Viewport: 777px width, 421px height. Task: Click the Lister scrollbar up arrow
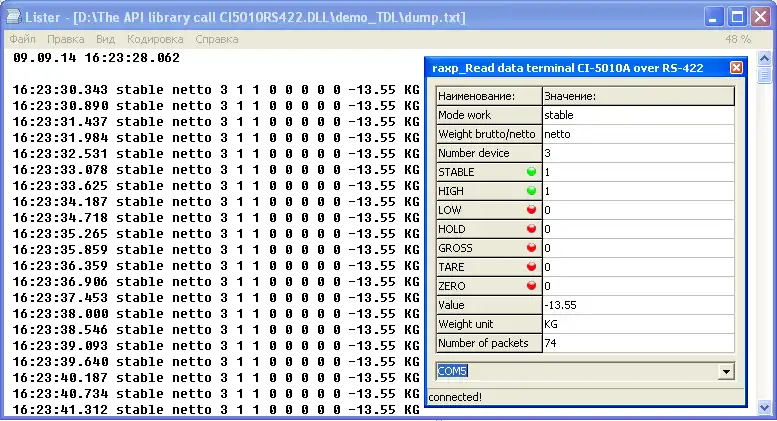764,59
